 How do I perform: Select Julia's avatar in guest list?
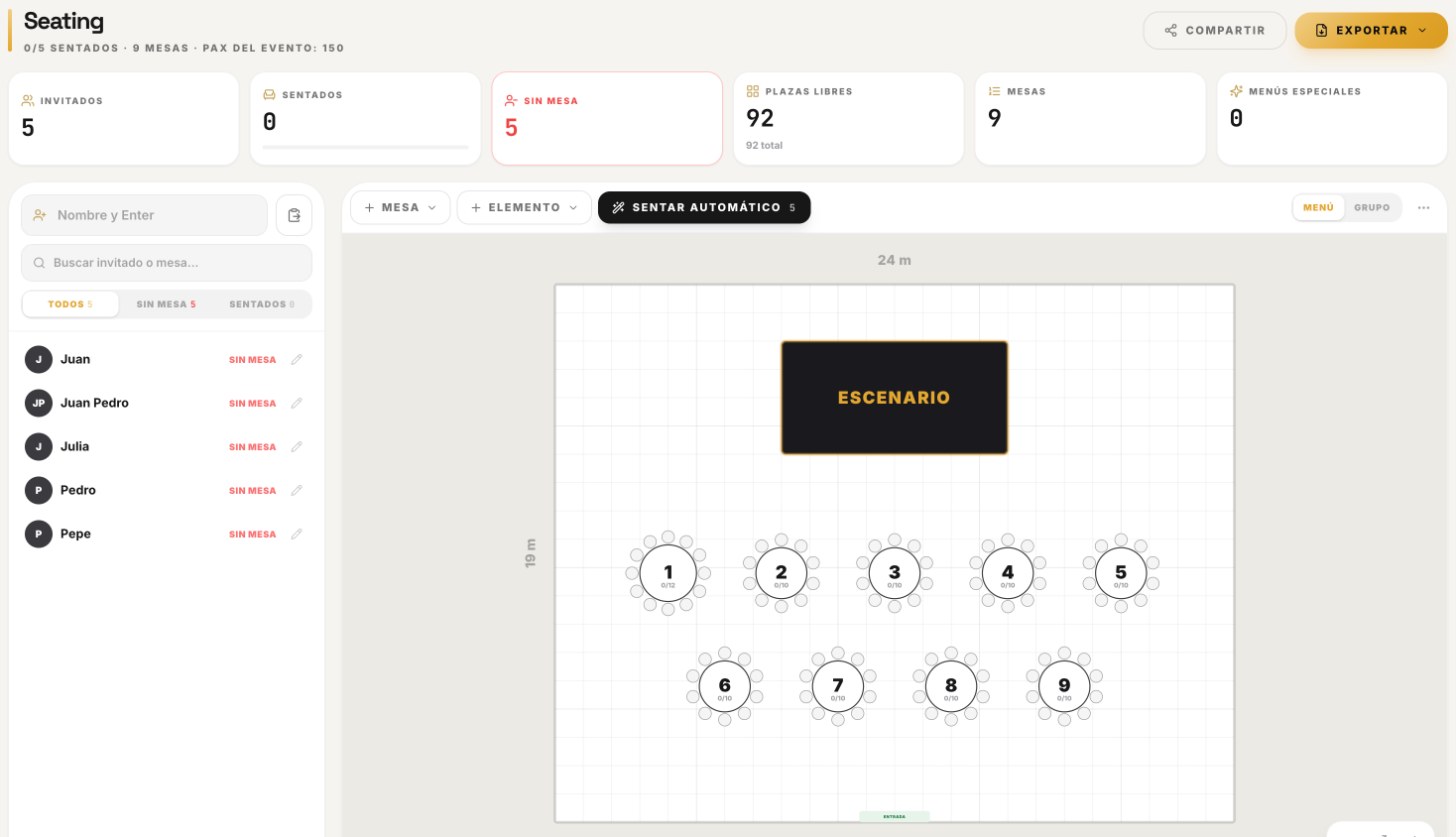[x=38, y=447]
